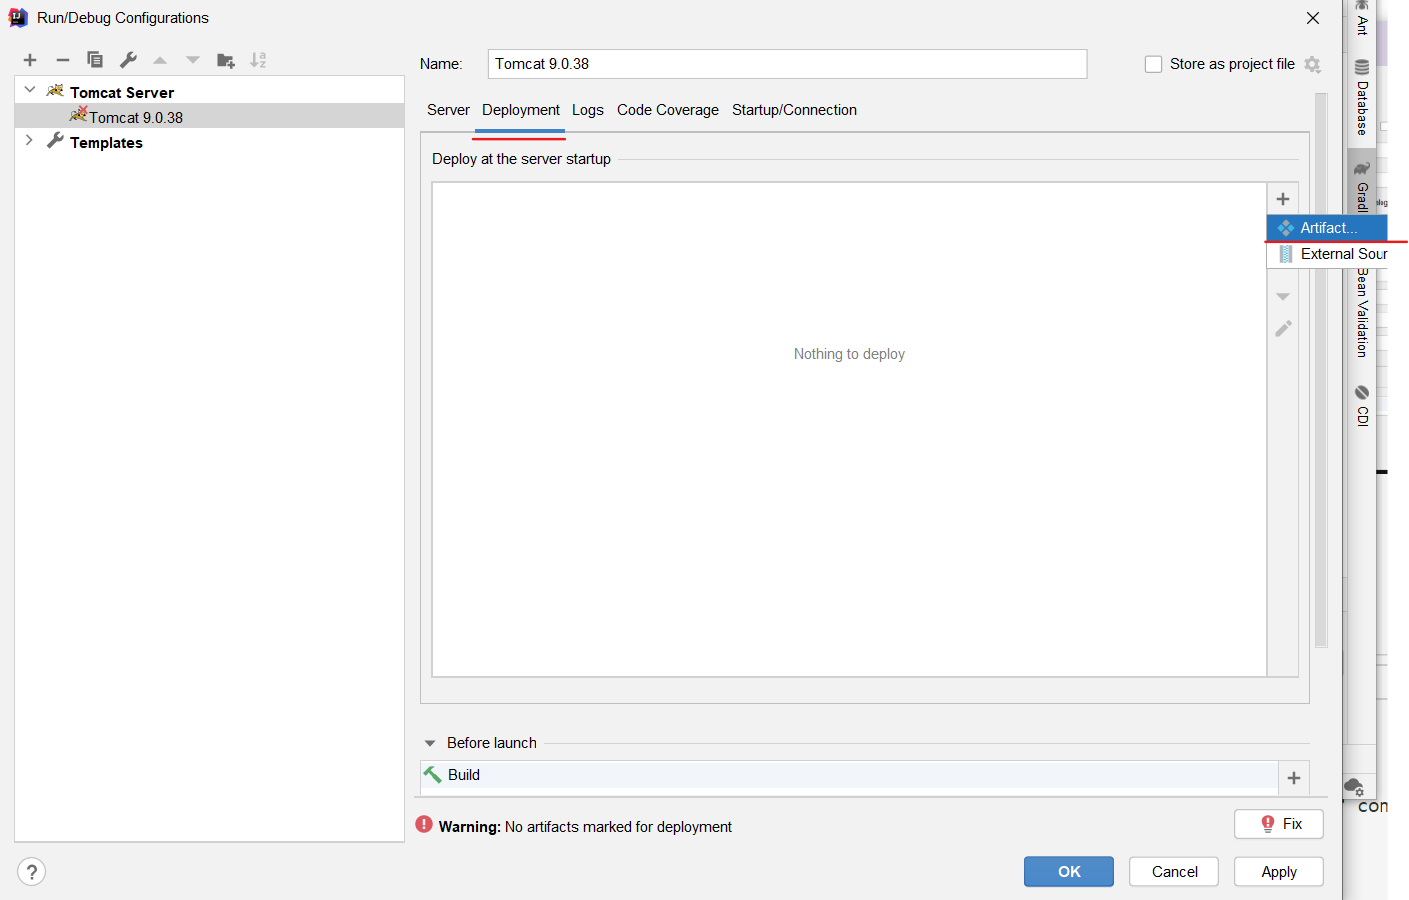Image resolution: width=1409 pixels, height=900 pixels.
Task: Click the vertical scrollbar of the dialog
Action: (1321, 370)
